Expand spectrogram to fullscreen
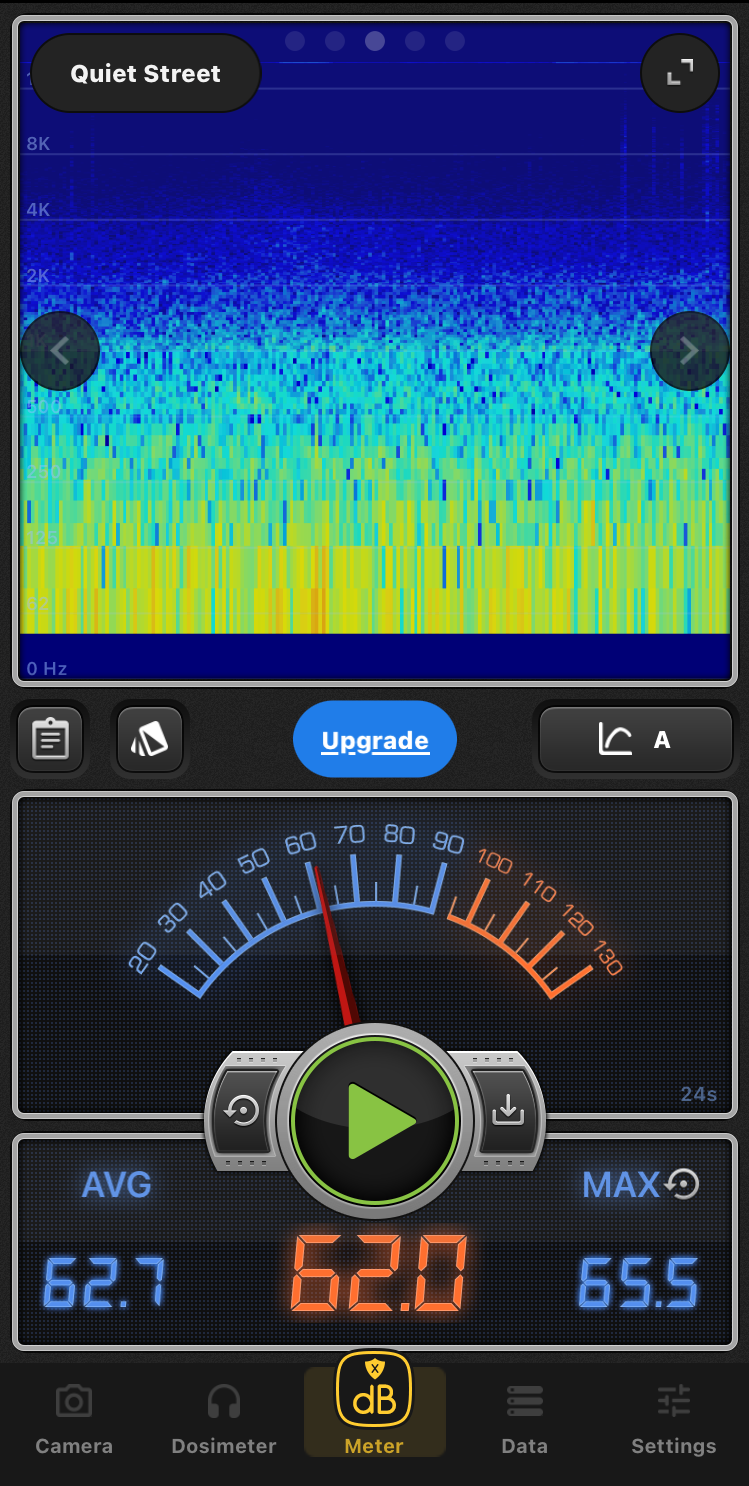Screen dimensions: 749x1486 [x=680, y=73]
